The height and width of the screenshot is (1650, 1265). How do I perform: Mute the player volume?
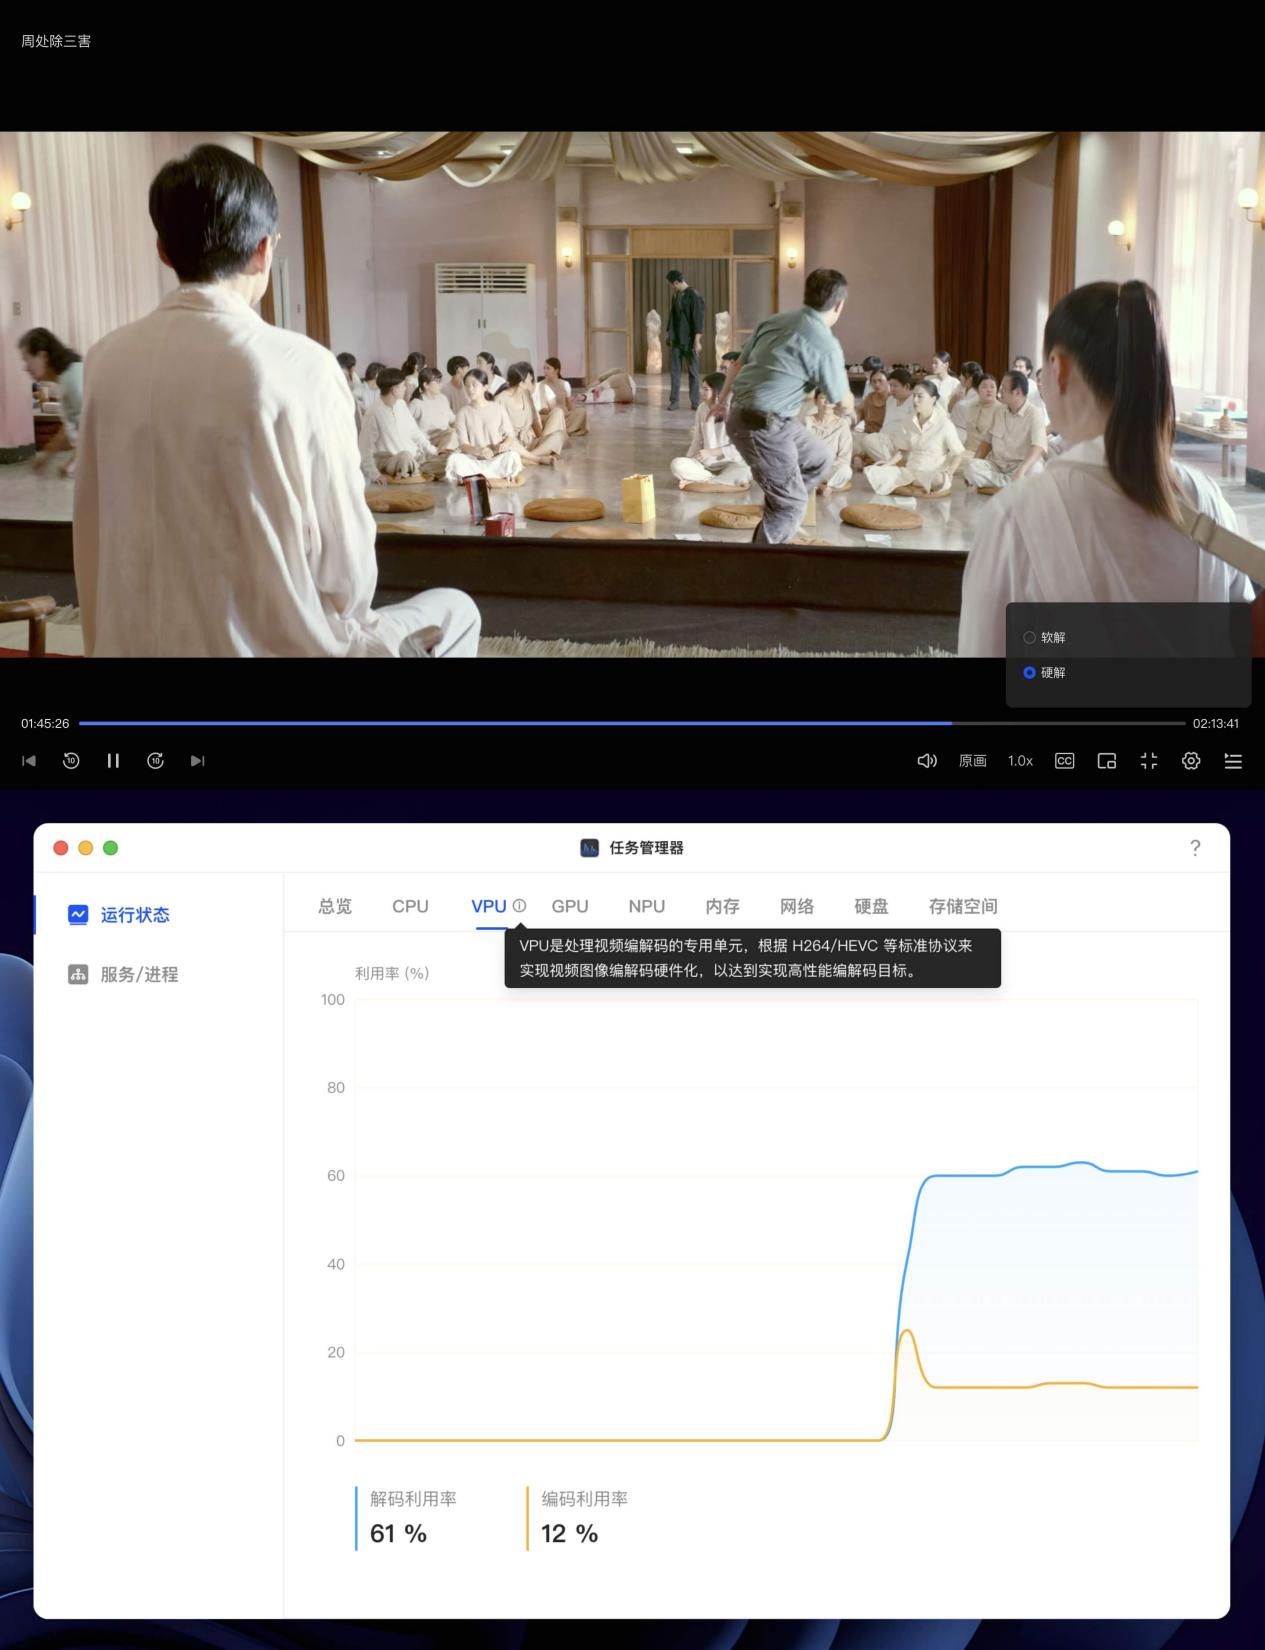pyautogui.click(x=927, y=761)
